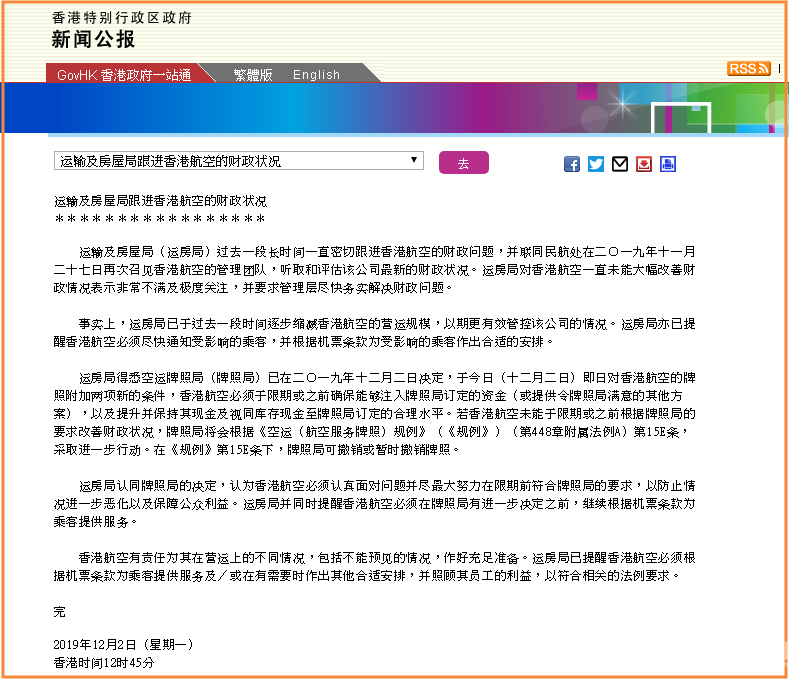Click the red download icon
The height and width of the screenshot is (680, 789).
tap(644, 164)
